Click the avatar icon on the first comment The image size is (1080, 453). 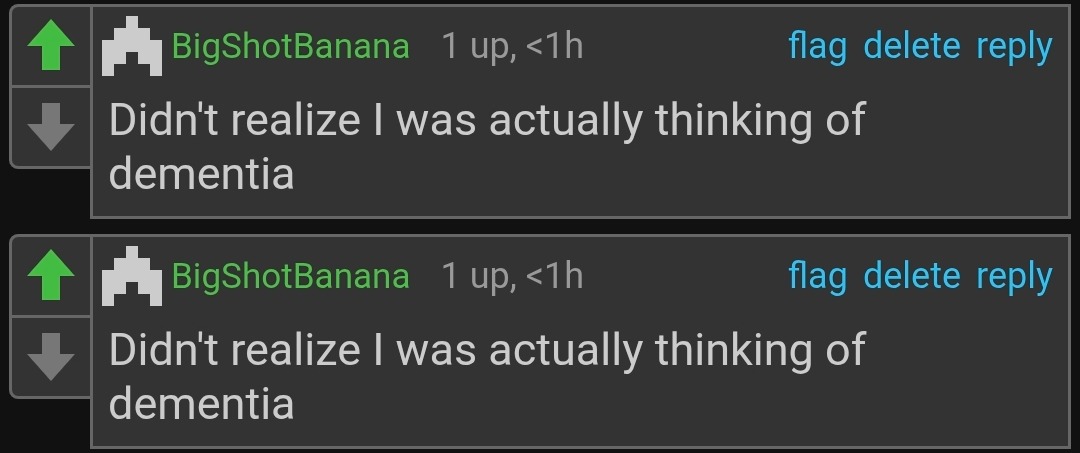coord(131,49)
